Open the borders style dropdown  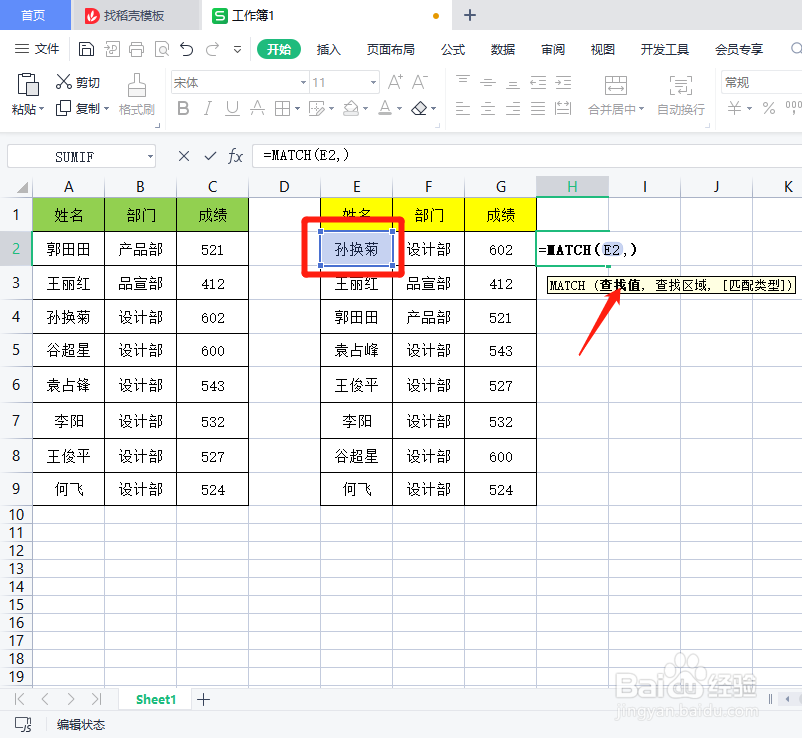click(x=297, y=107)
